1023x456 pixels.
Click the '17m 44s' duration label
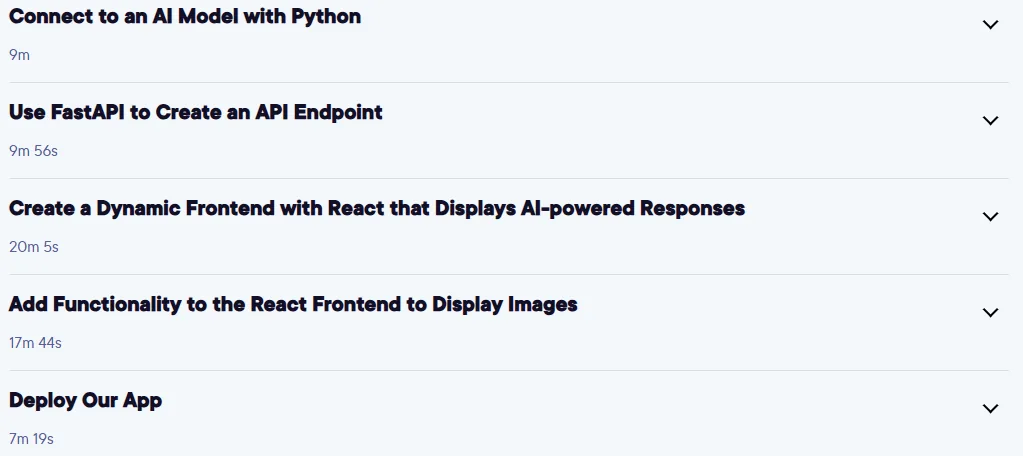pos(35,343)
